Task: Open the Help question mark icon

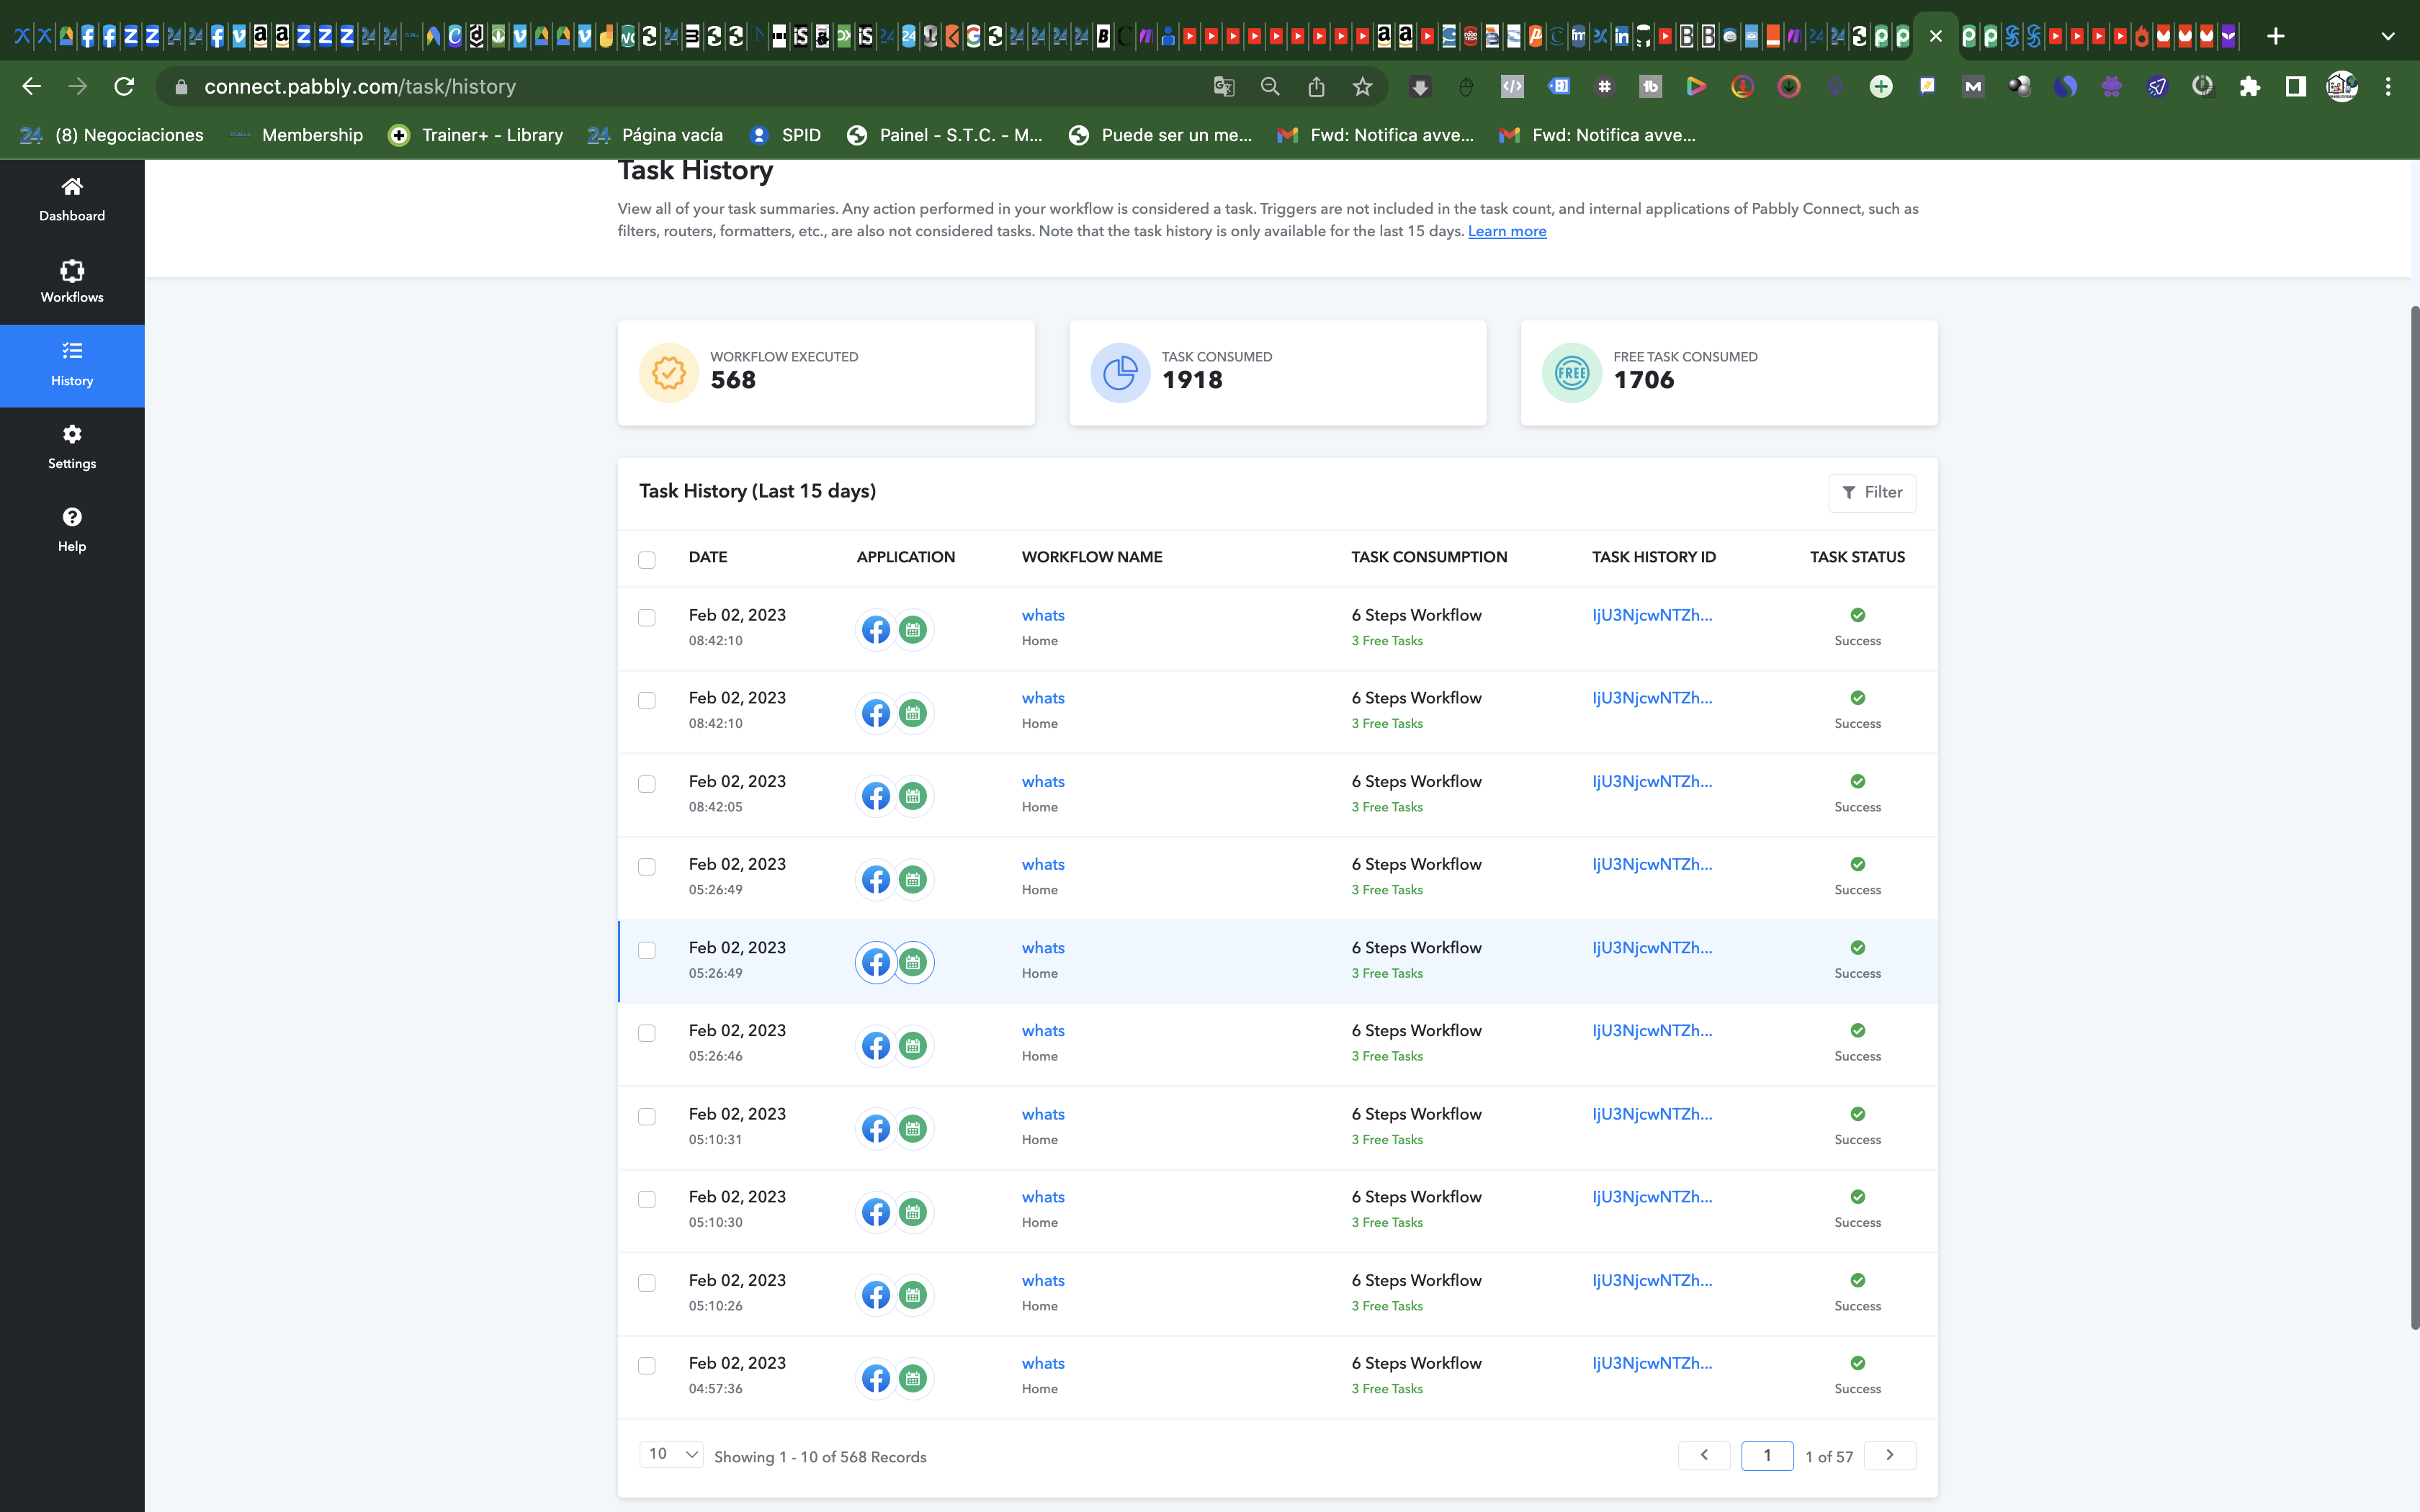Action: click(72, 517)
